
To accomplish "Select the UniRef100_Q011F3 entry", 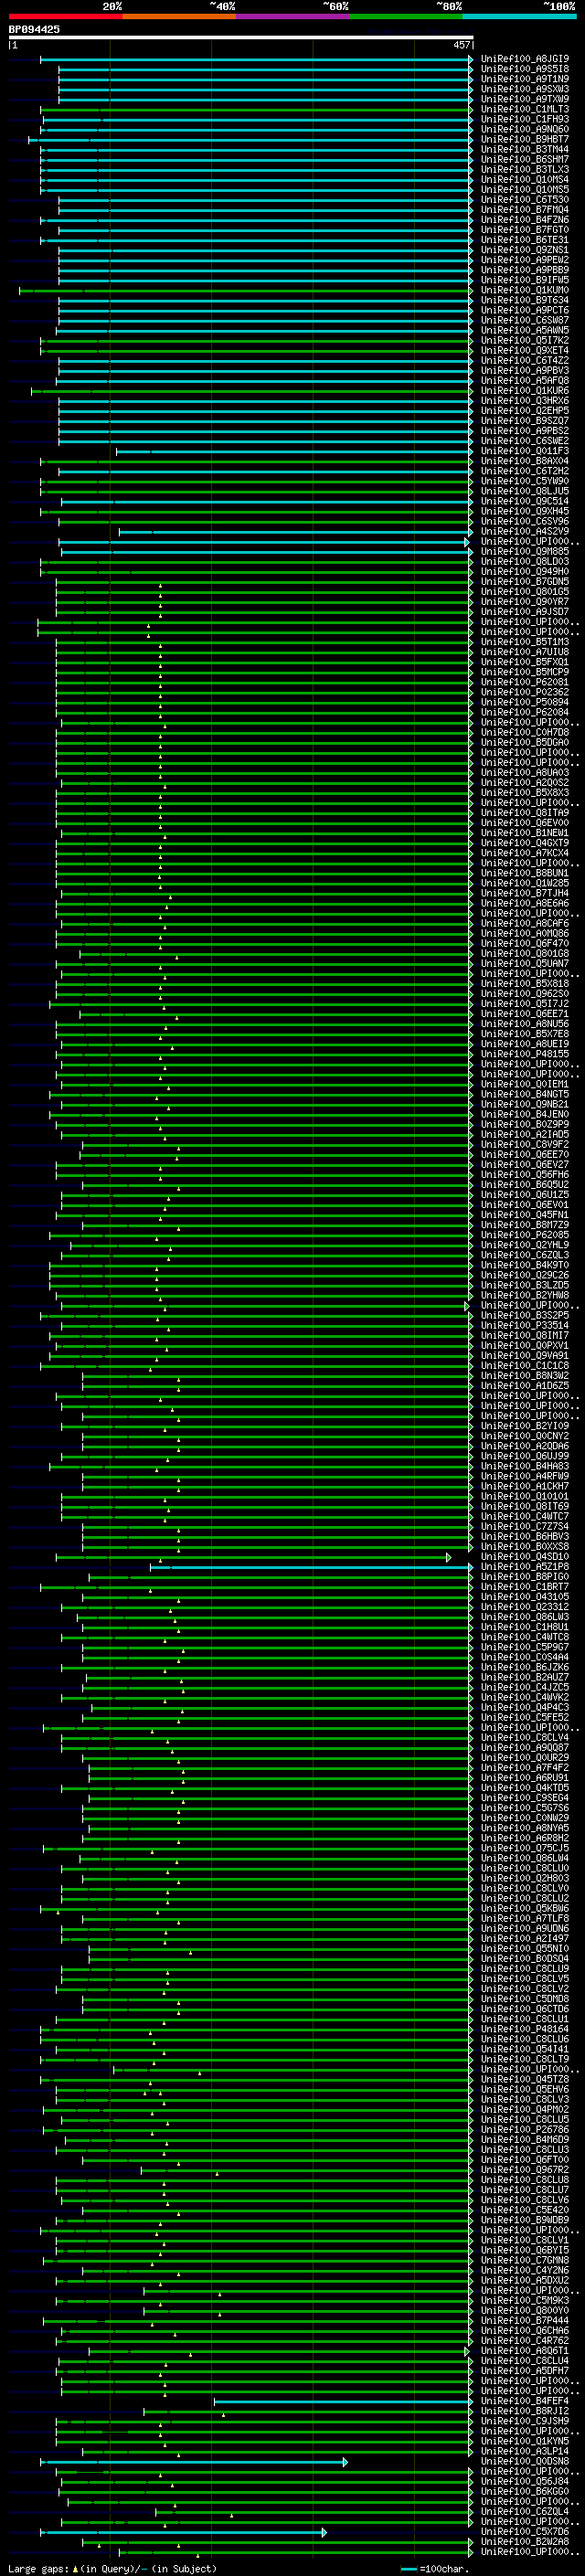I will click(x=525, y=451).
